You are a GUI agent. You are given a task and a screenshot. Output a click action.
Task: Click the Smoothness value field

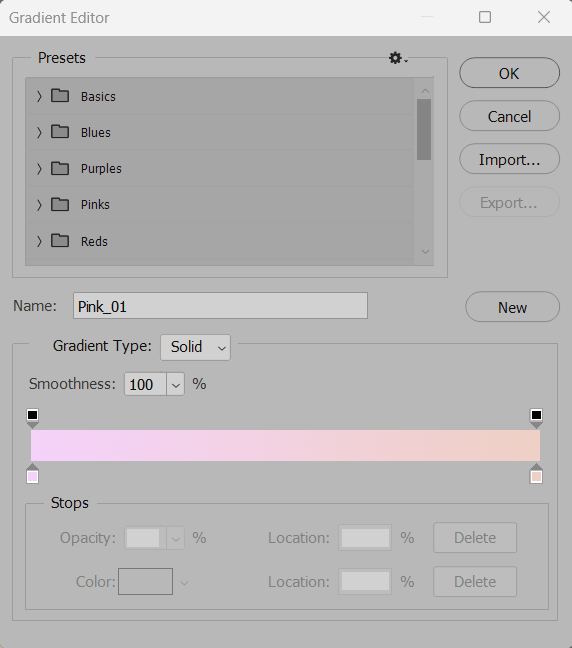pyautogui.click(x=145, y=384)
